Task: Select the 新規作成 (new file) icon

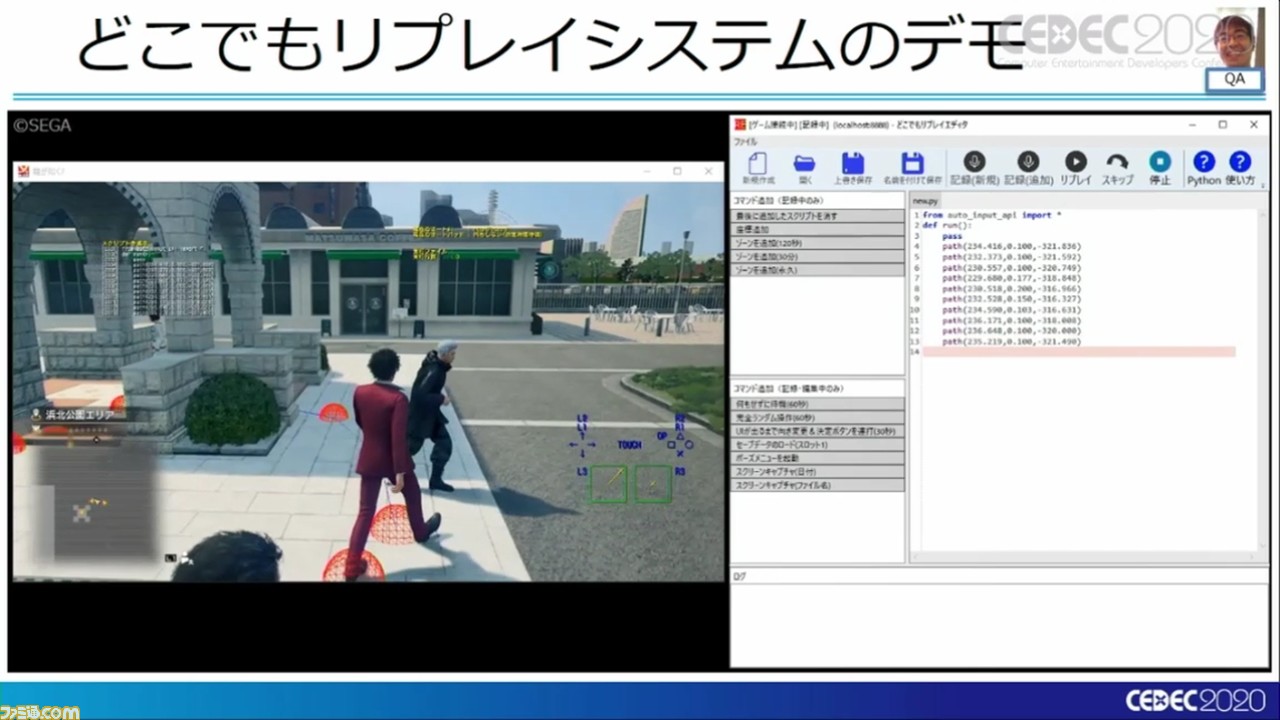Action: click(755, 165)
